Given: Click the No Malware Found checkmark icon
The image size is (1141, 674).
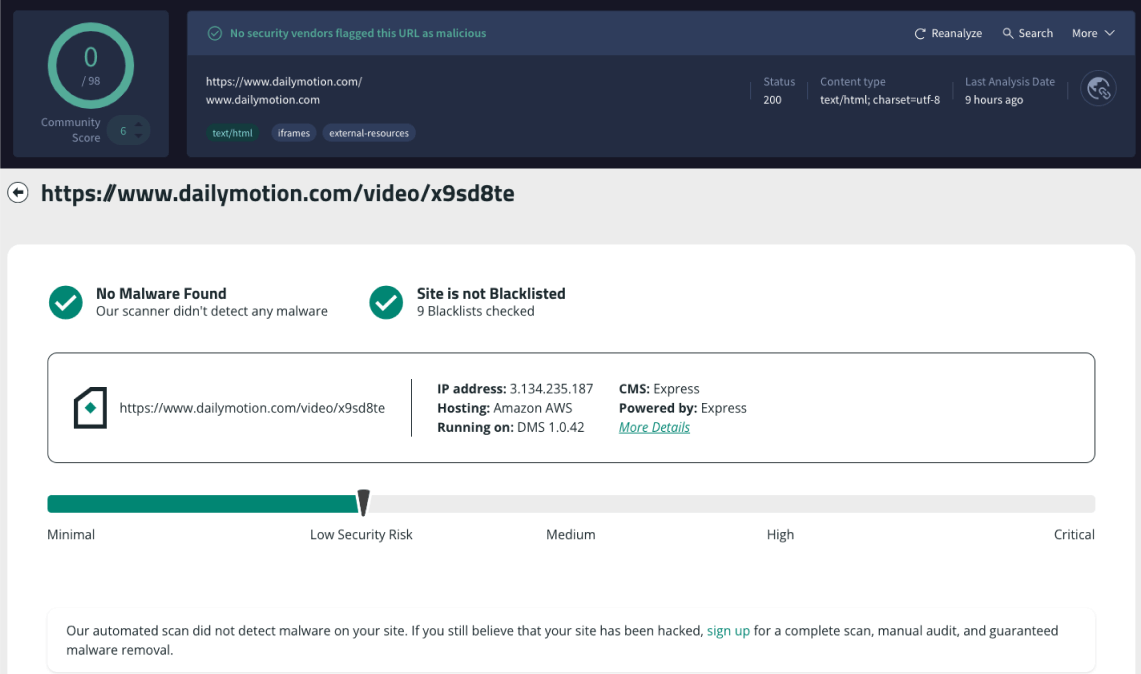Looking at the screenshot, I should tap(65, 302).
